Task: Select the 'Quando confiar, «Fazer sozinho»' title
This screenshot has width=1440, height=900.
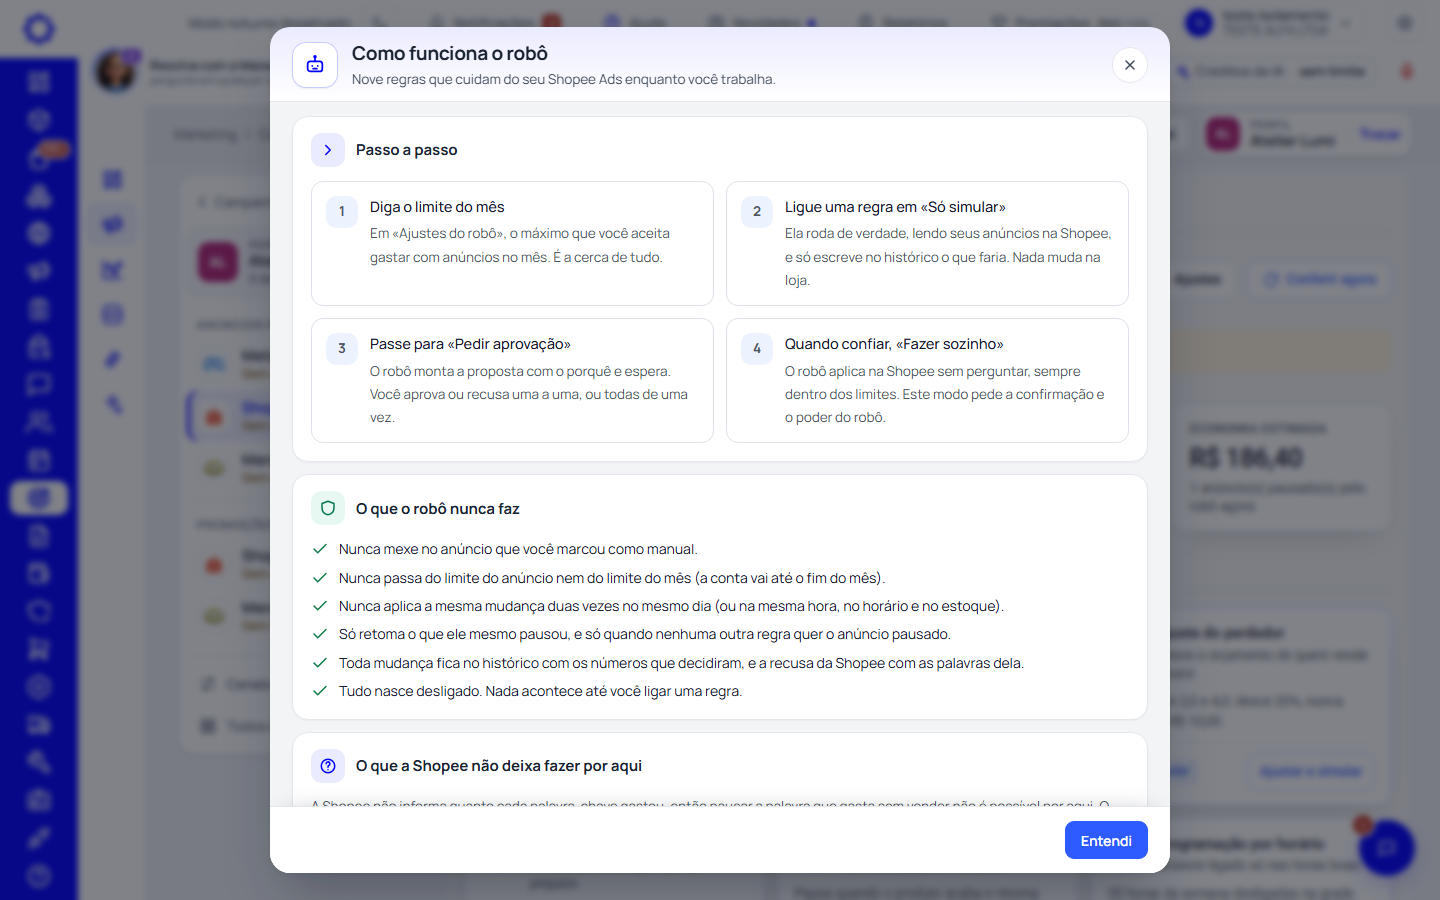Action: [x=894, y=344]
